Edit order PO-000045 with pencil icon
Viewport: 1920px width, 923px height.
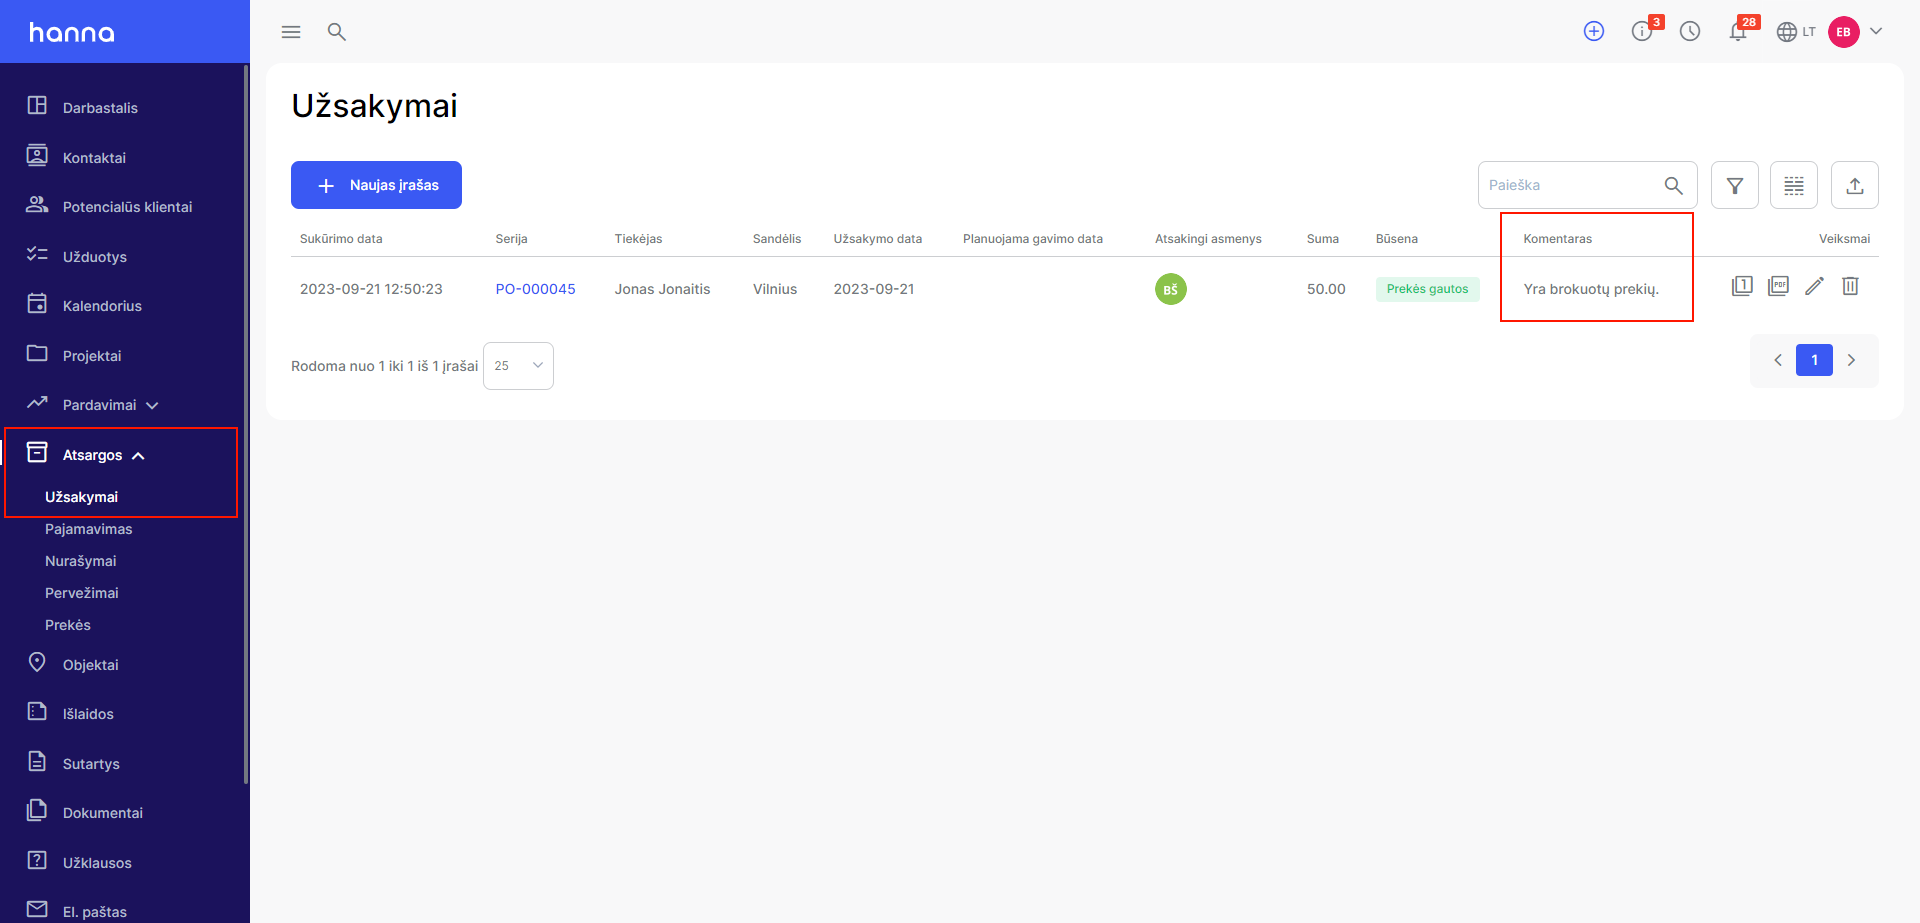click(x=1814, y=286)
